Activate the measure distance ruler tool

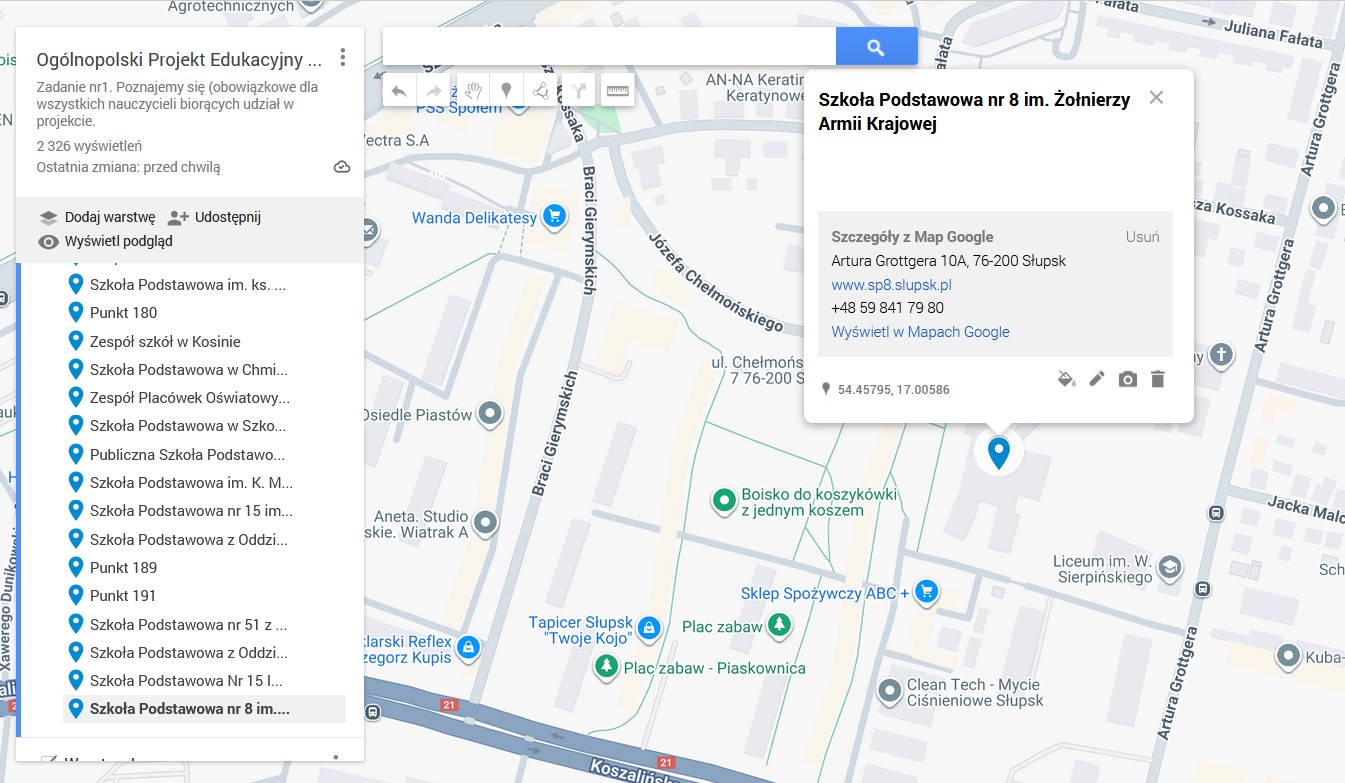point(618,91)
